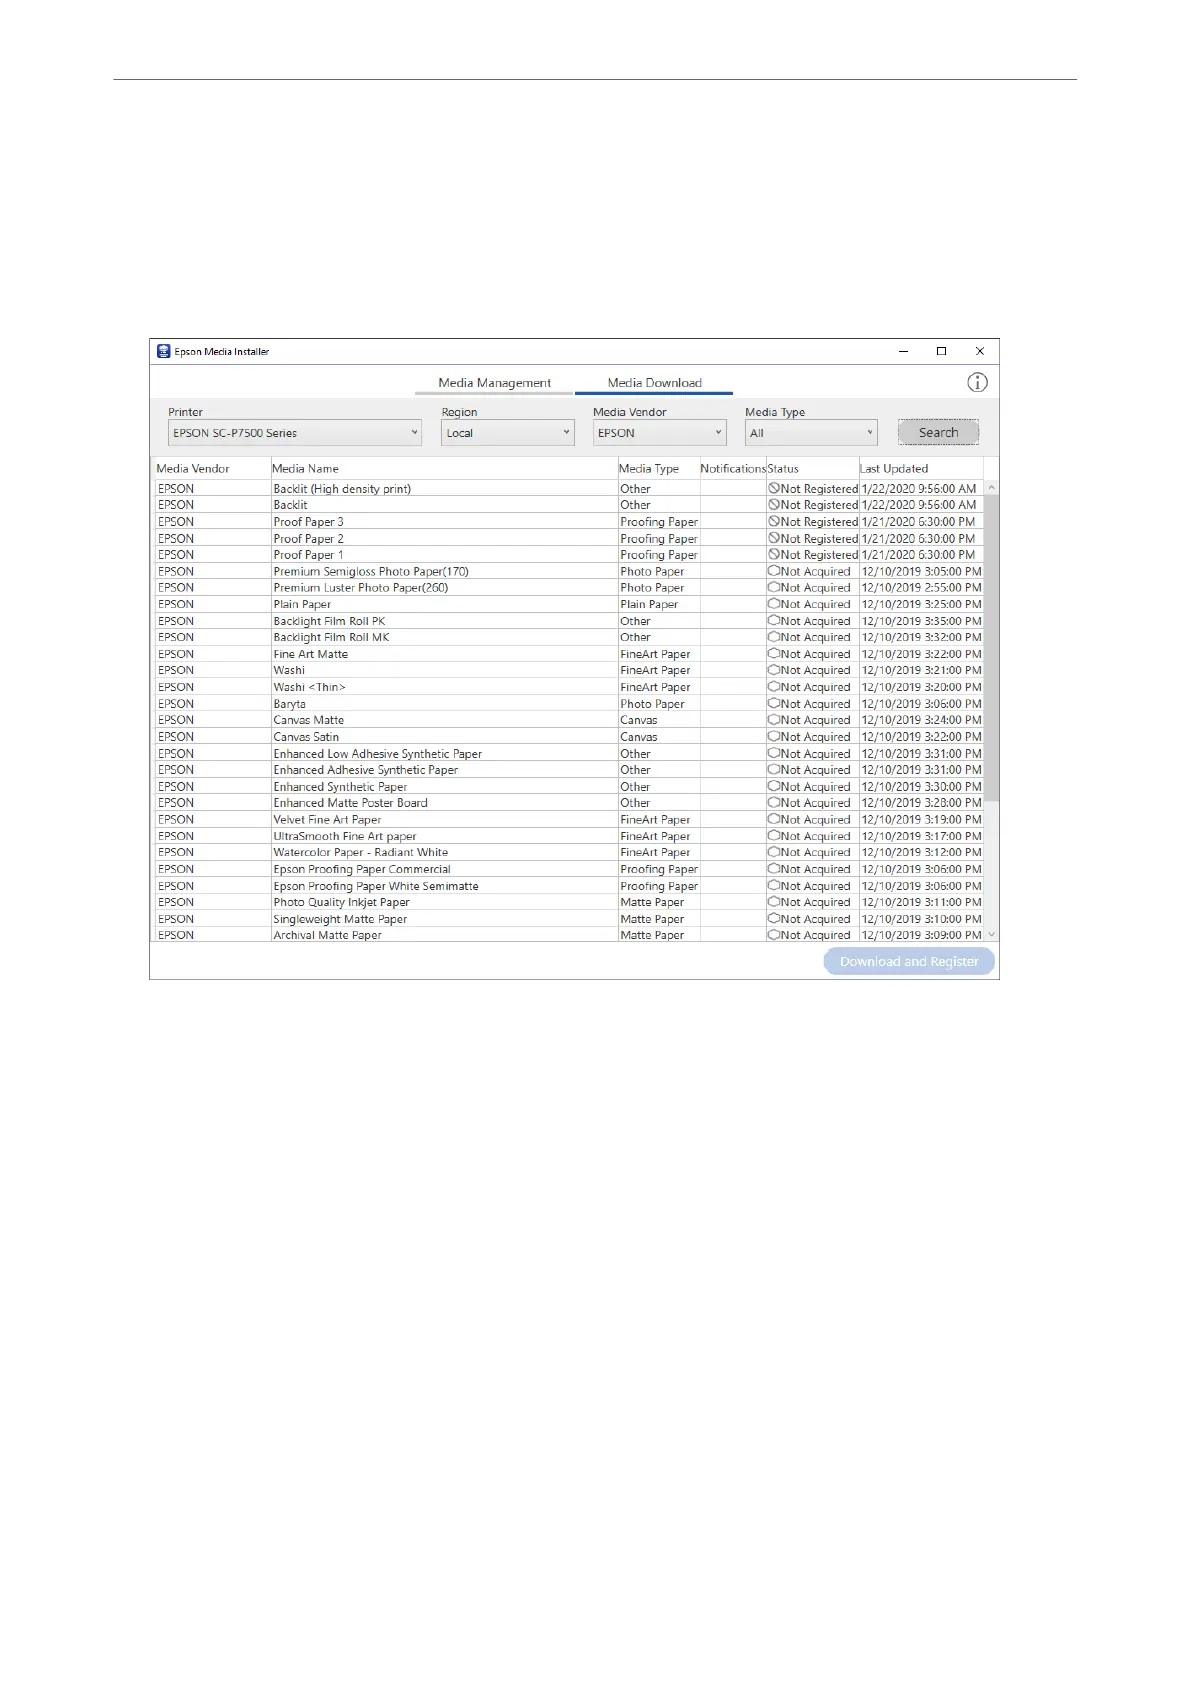This screenshot has height=1684, width=1190.
Task: Click Not Acquired icon for Fine Art Matte
Action: 774,653
